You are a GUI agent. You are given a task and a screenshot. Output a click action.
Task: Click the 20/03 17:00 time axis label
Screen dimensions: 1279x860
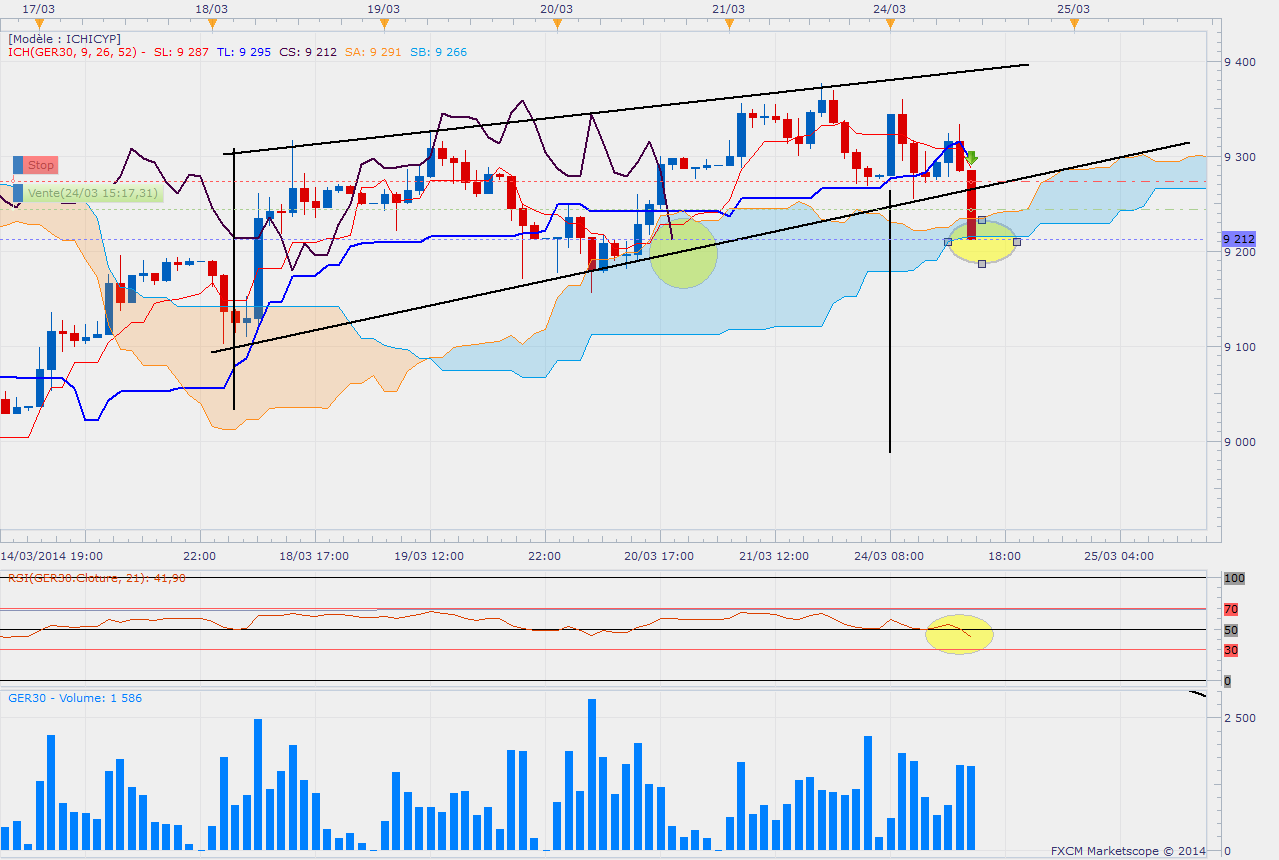click(659, 555)
